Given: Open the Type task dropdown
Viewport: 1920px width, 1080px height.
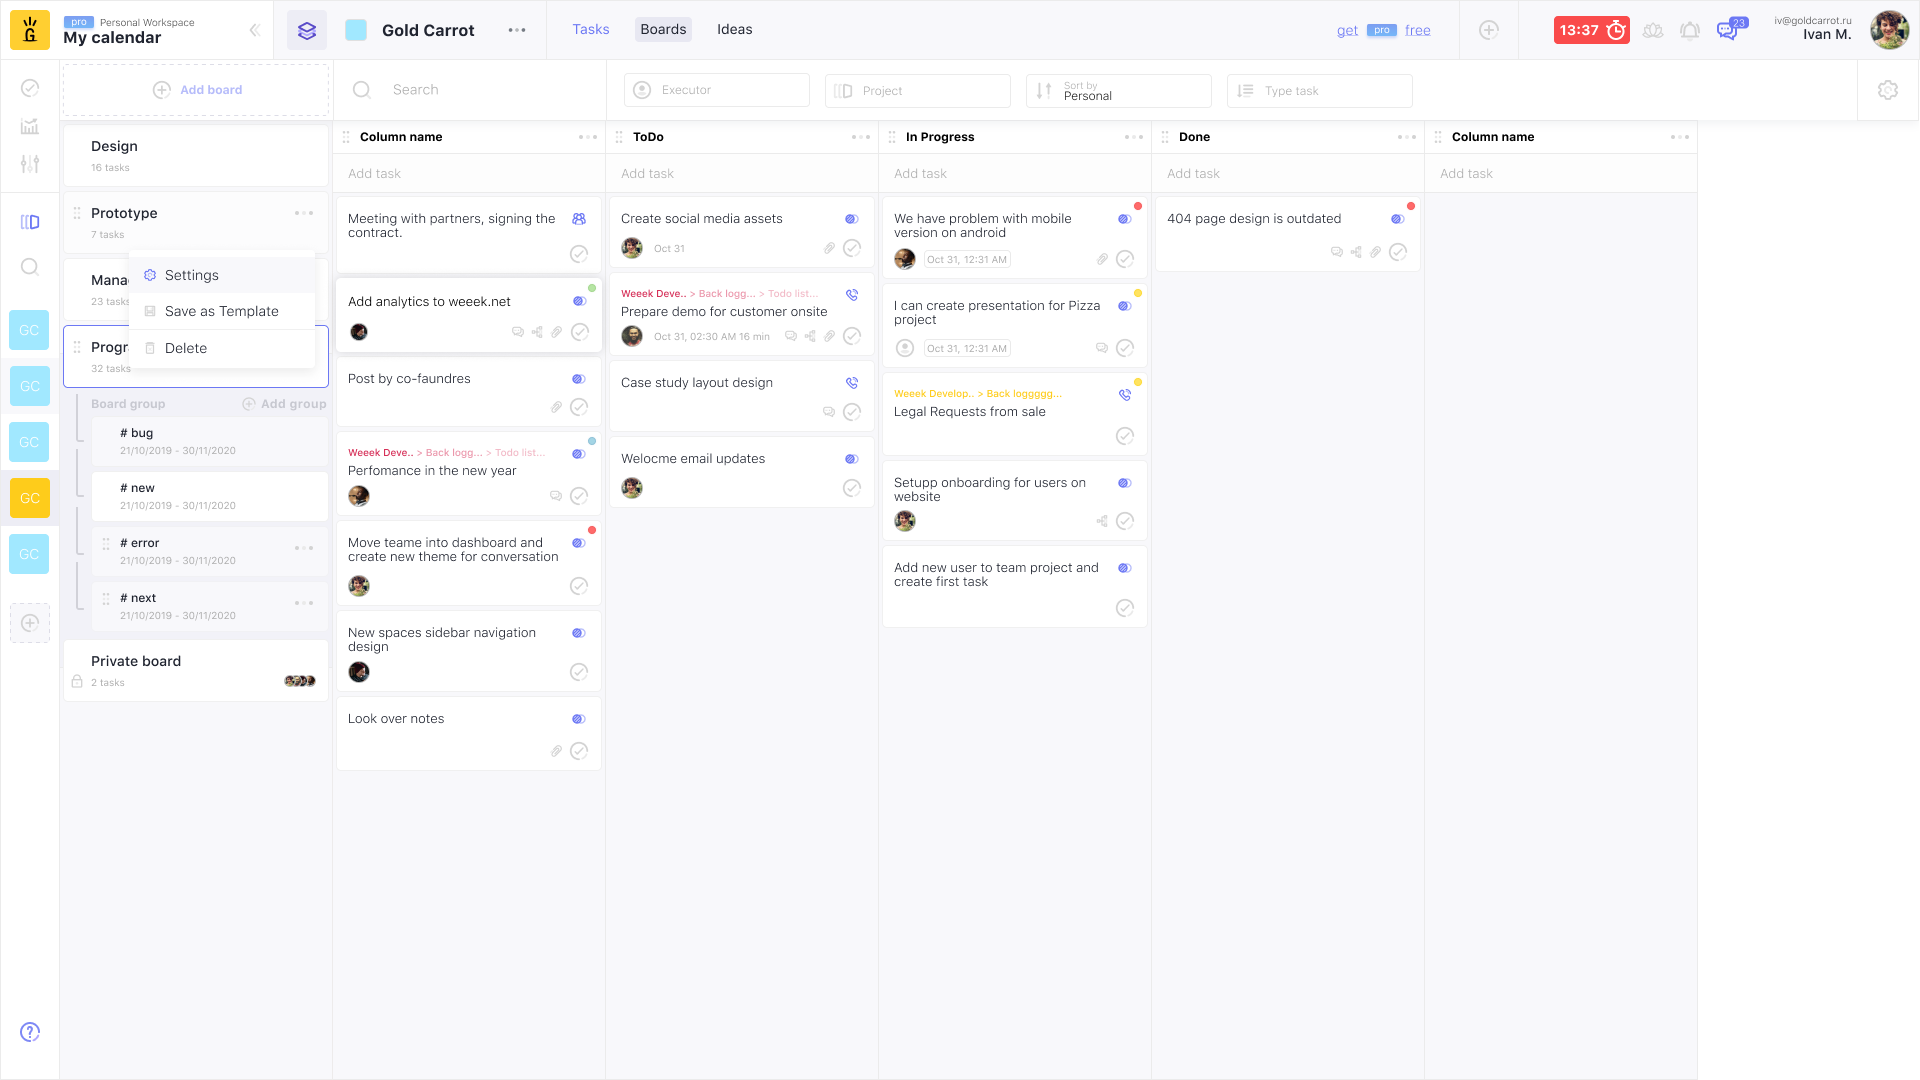Looking at the screenshot, I should coord(1319,90).
